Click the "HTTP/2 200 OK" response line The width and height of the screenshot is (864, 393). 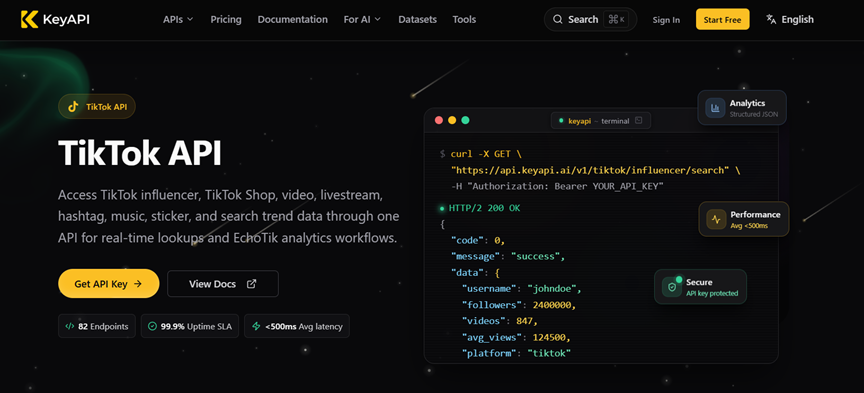coord(480,208)
